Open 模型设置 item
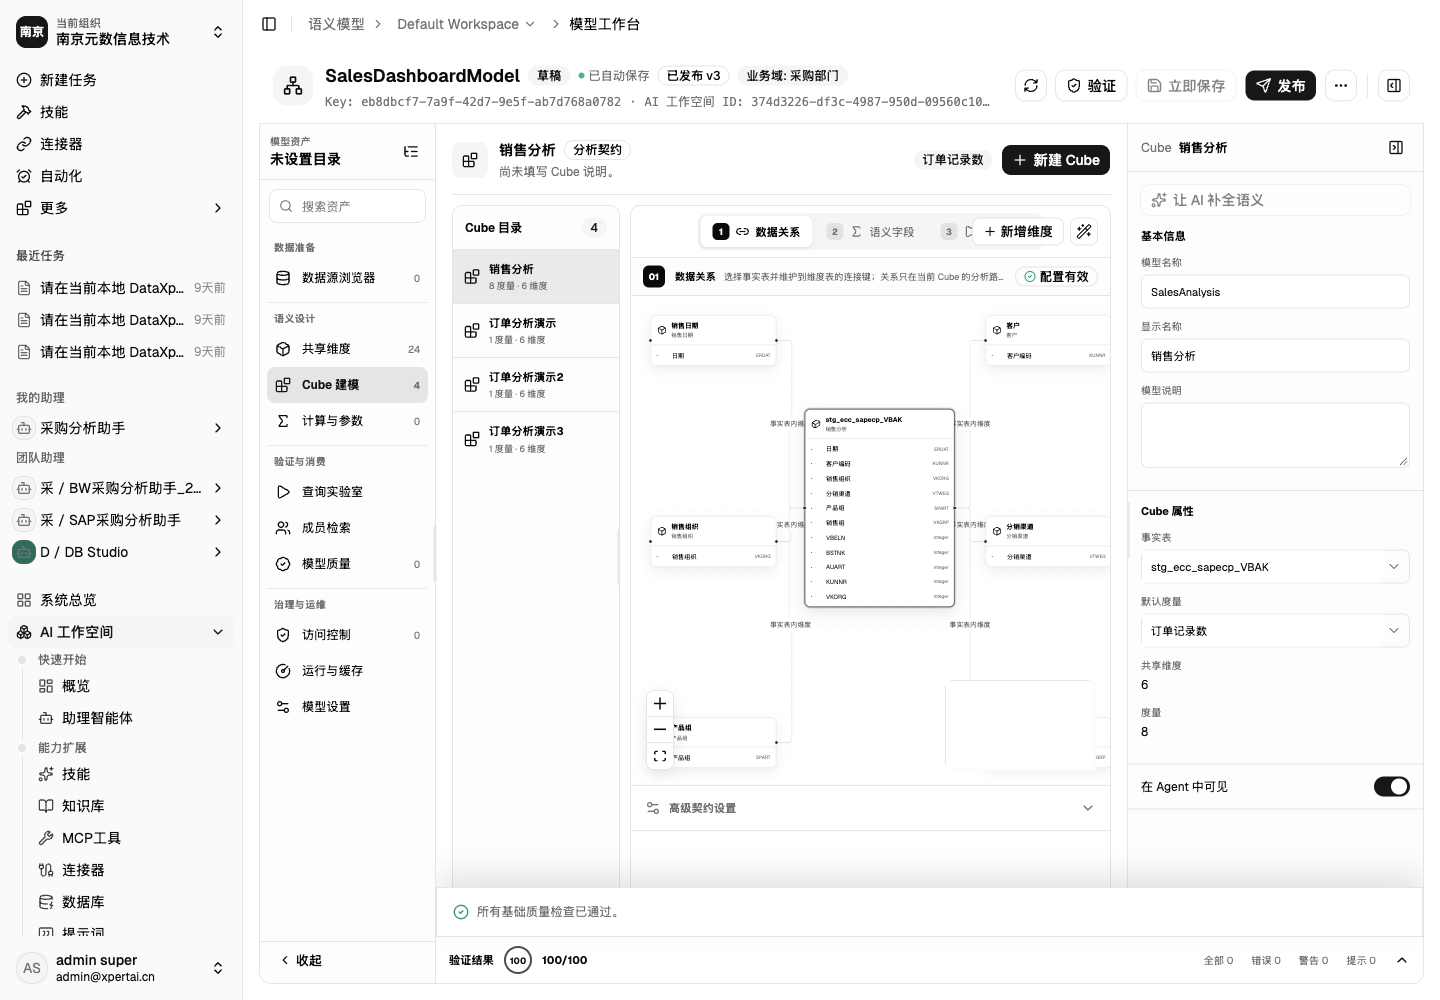1440x1000 pixels. 347,707
